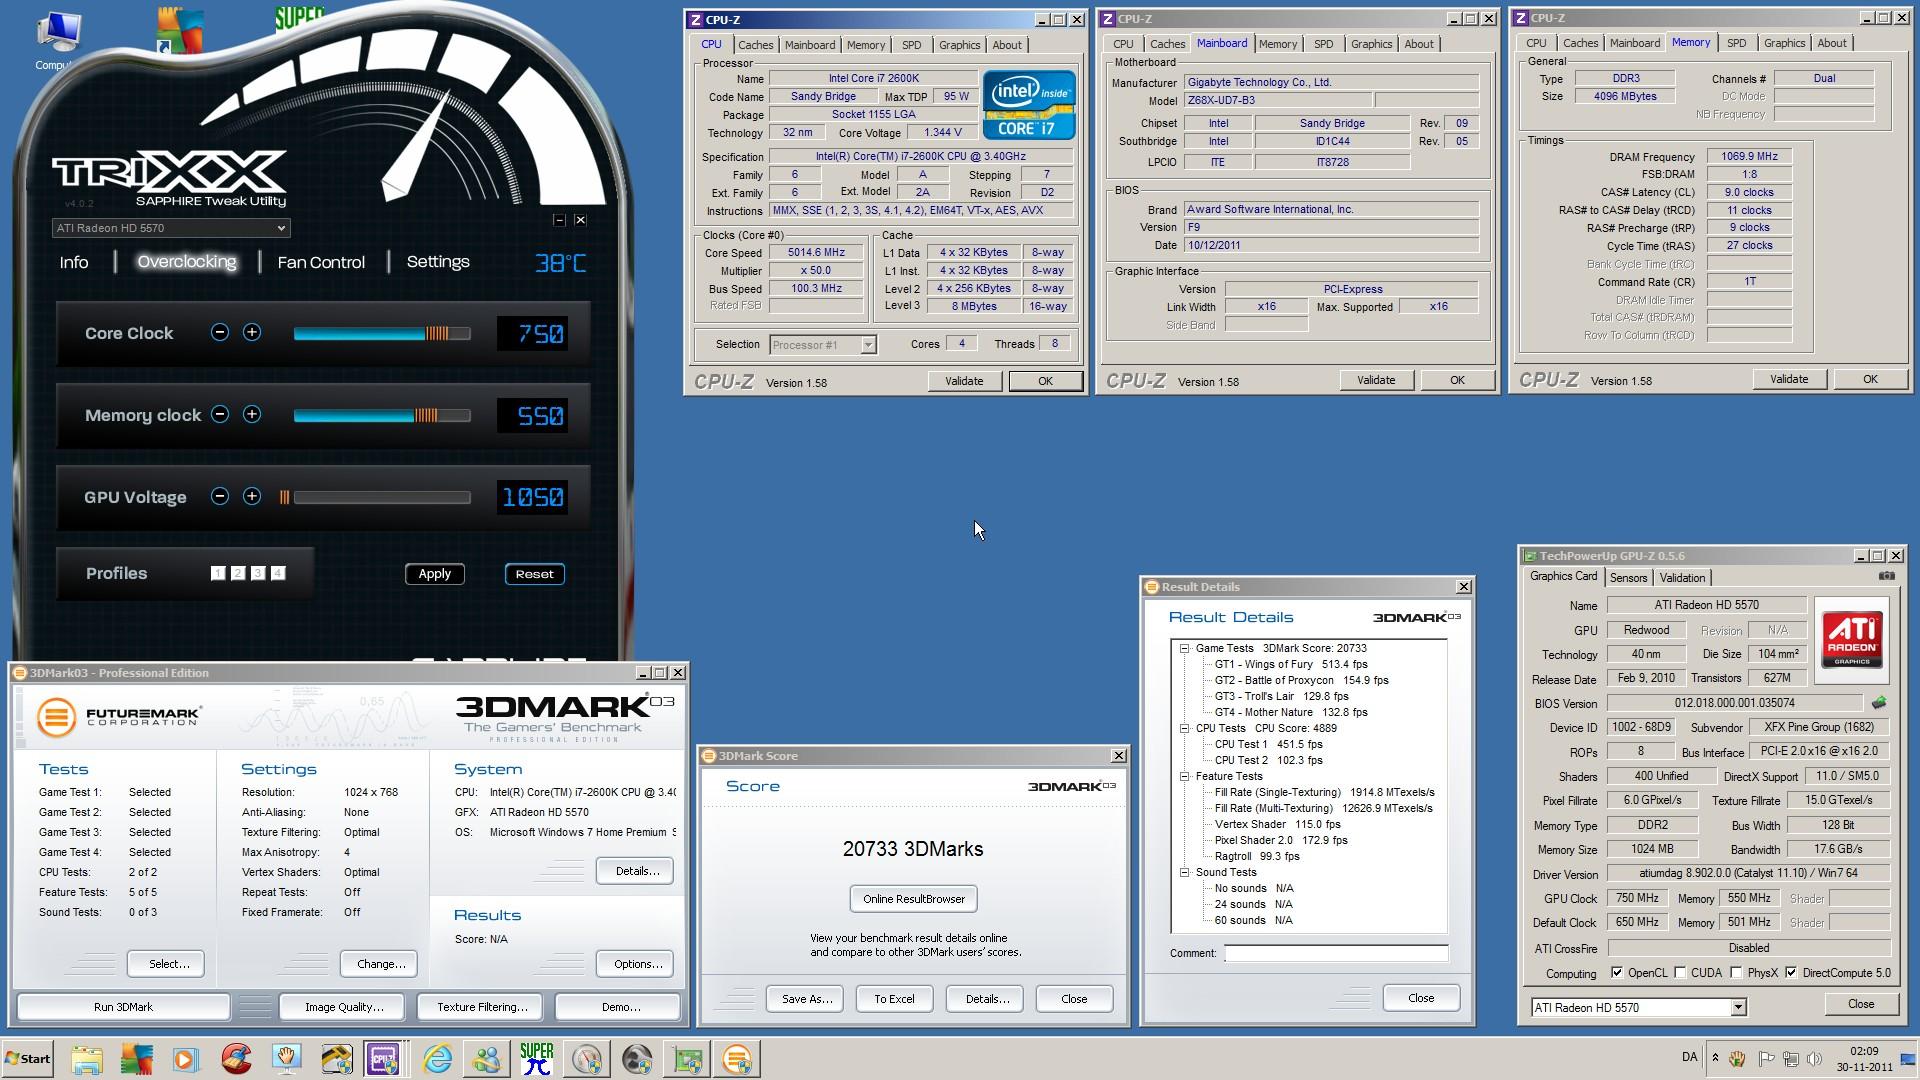Image resolution: width=1920 pixels, height=1080 pixels.
Task: Click the To Excel button
Action: (x=894, y=999)
